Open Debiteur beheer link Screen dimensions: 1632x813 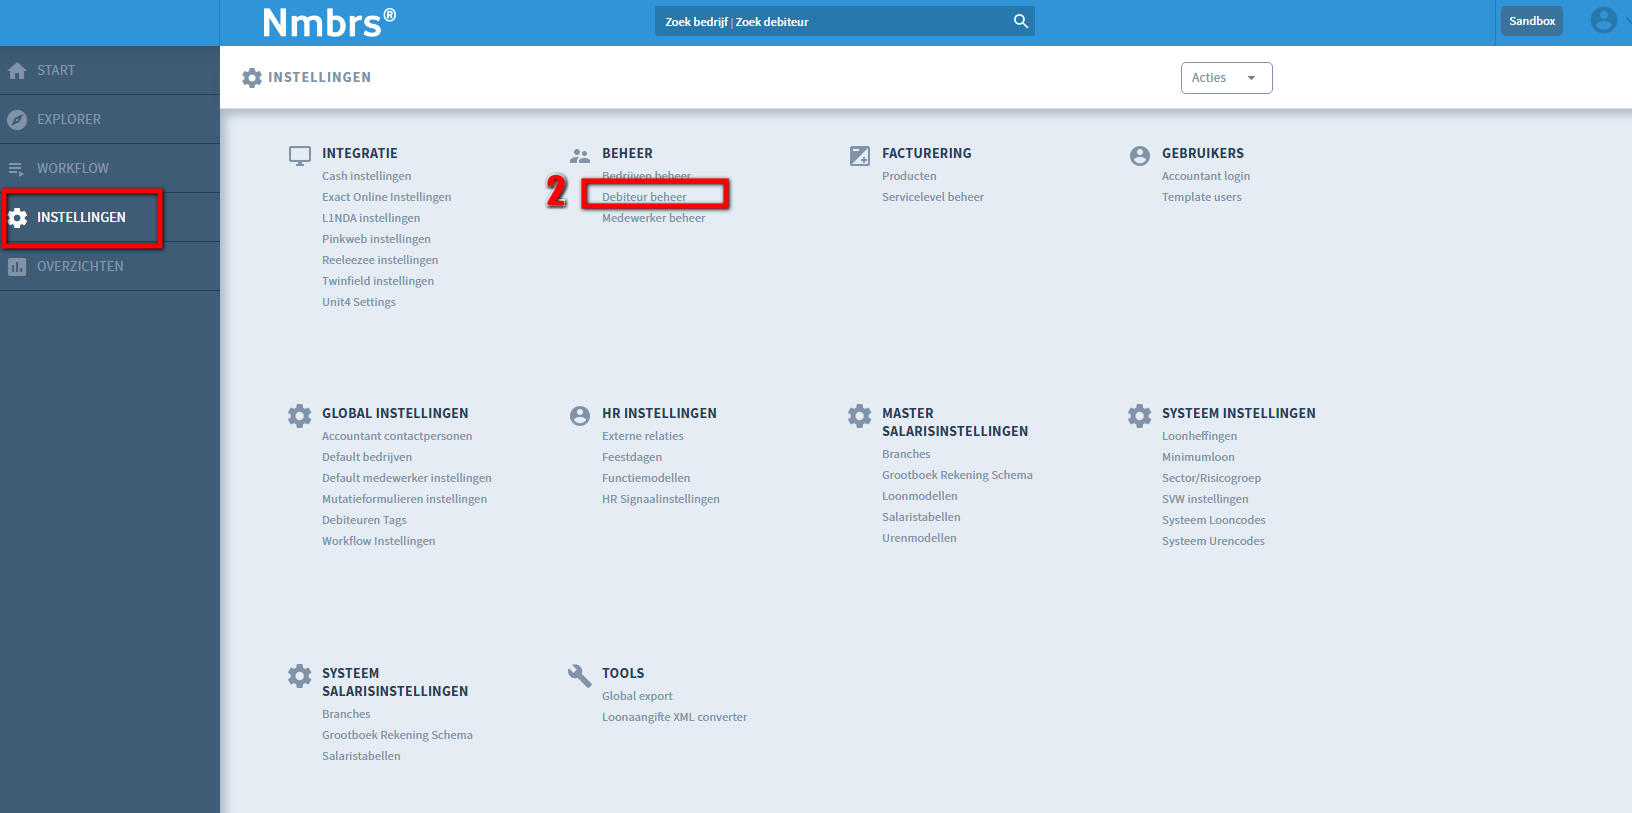(644, 197)
